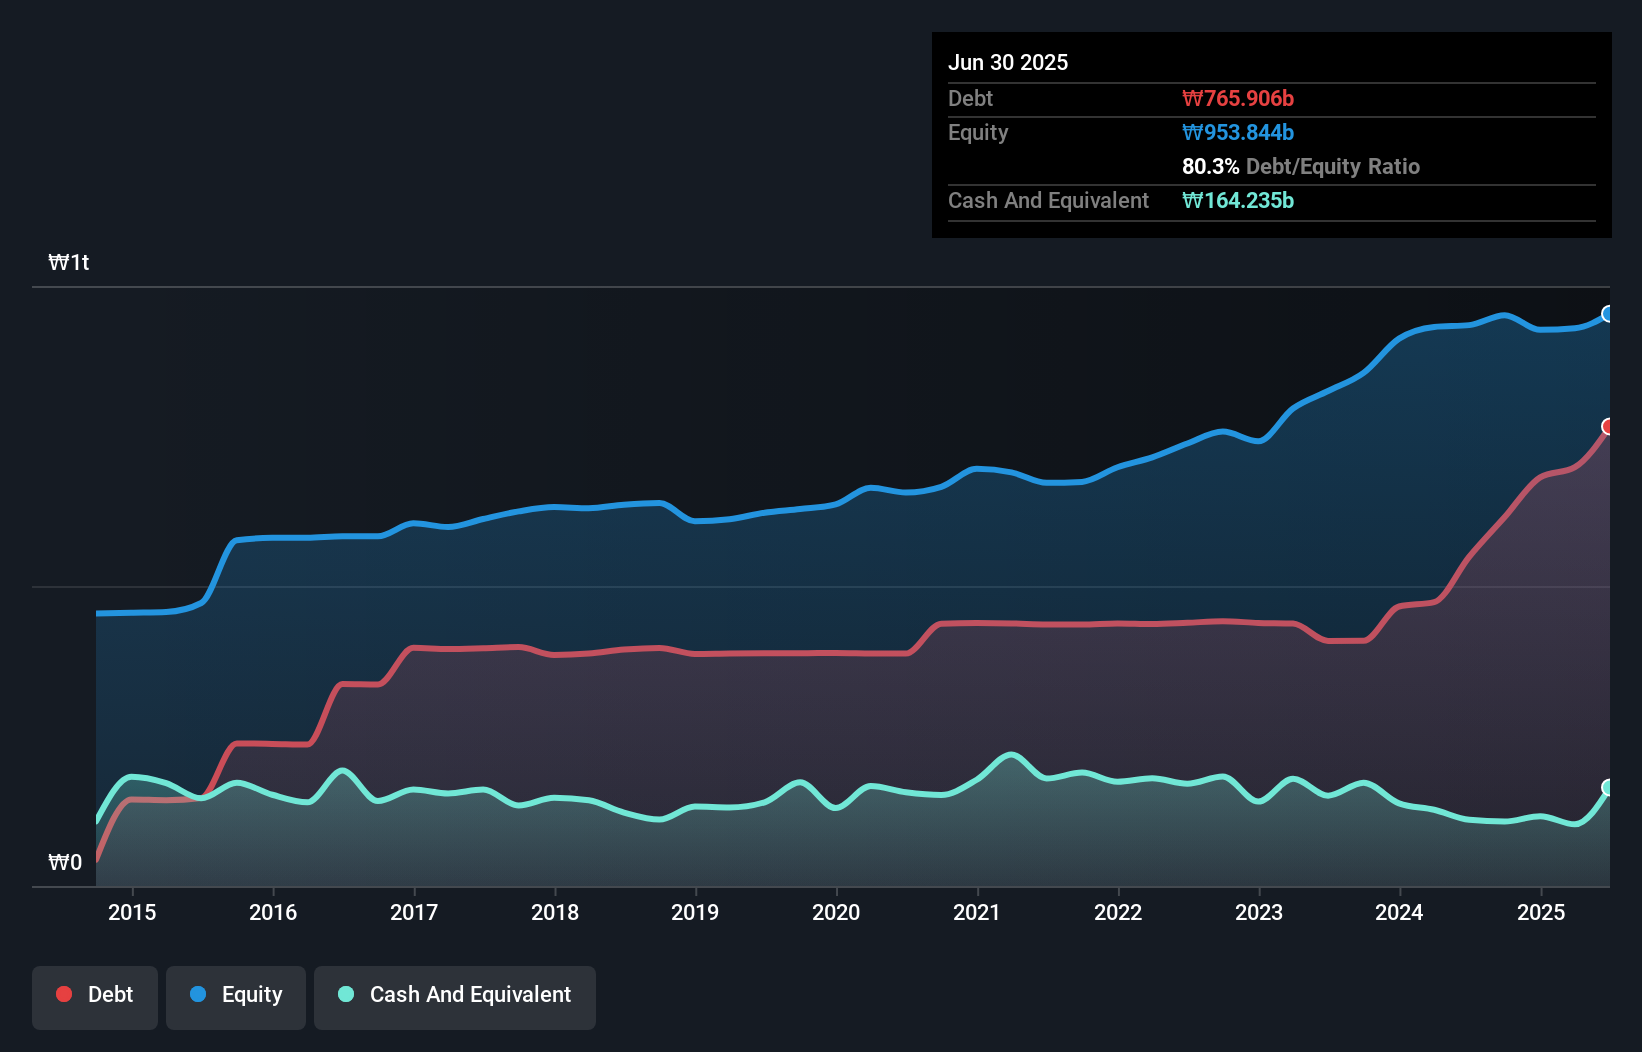Click the Cash value ₩164.235b in tooltip
This screenshot has height=1052, width=1642.
pos(1238,201)
